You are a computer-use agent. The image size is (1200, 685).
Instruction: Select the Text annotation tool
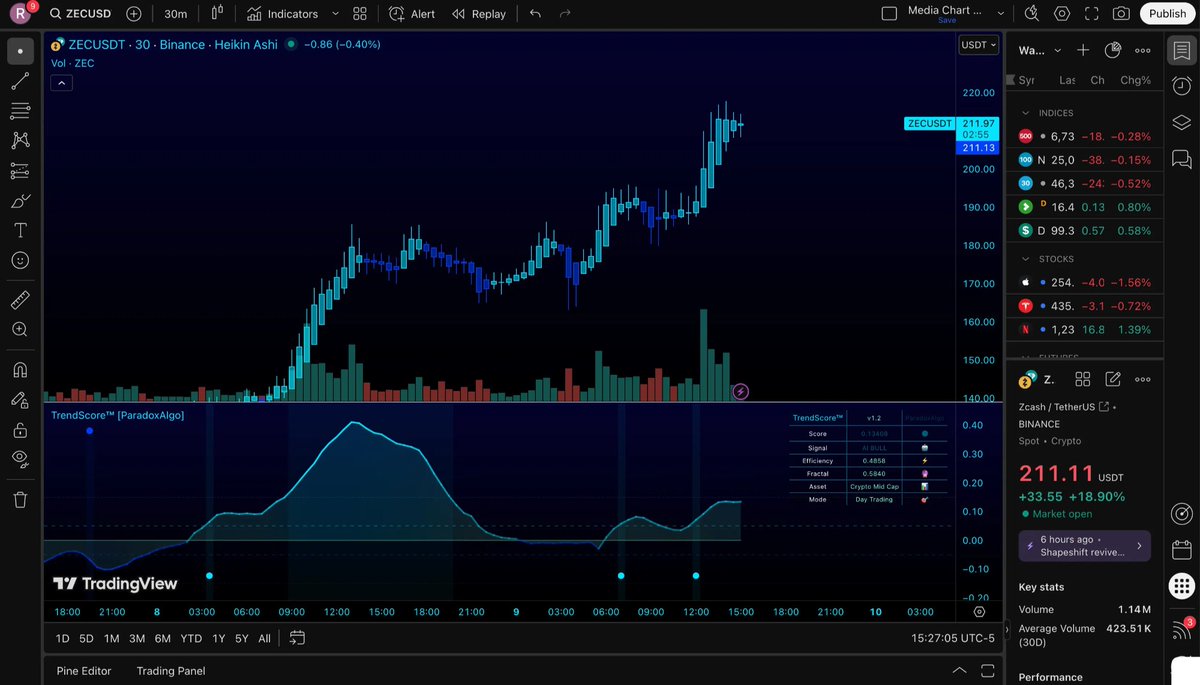pos(20,230)
